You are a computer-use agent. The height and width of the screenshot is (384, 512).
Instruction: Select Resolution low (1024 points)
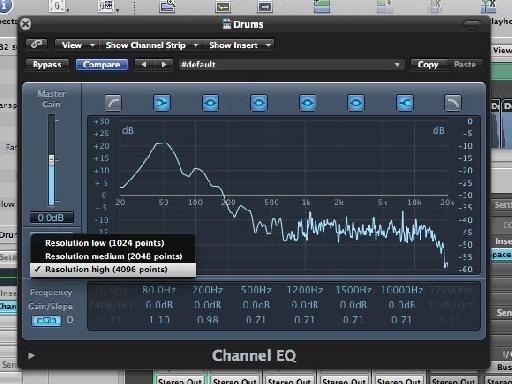point(113,243)
